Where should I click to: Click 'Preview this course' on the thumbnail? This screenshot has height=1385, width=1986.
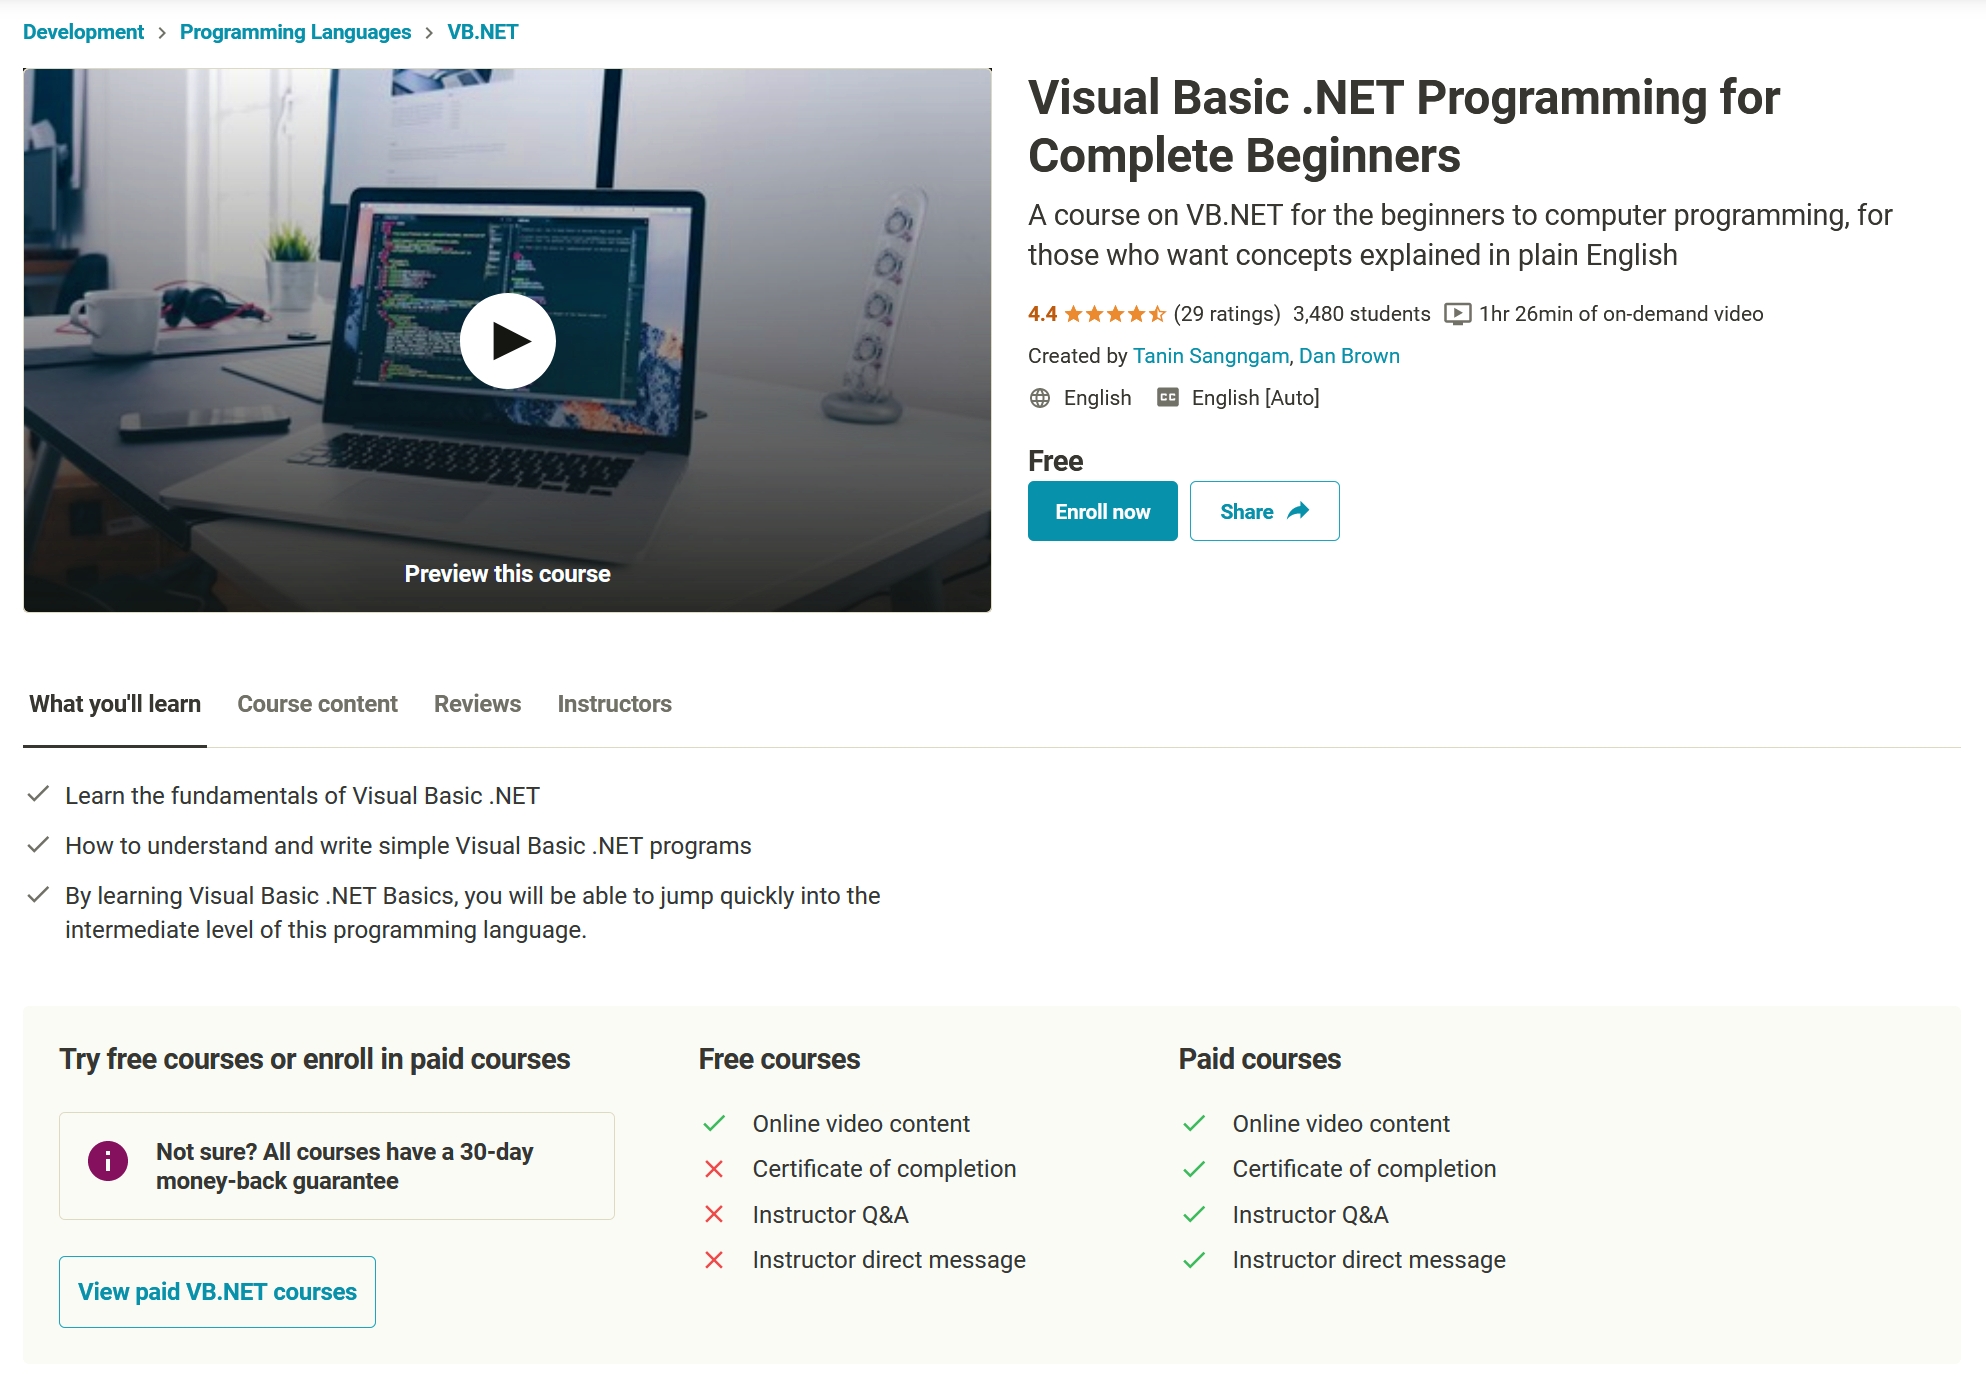[x=507, y=573]
